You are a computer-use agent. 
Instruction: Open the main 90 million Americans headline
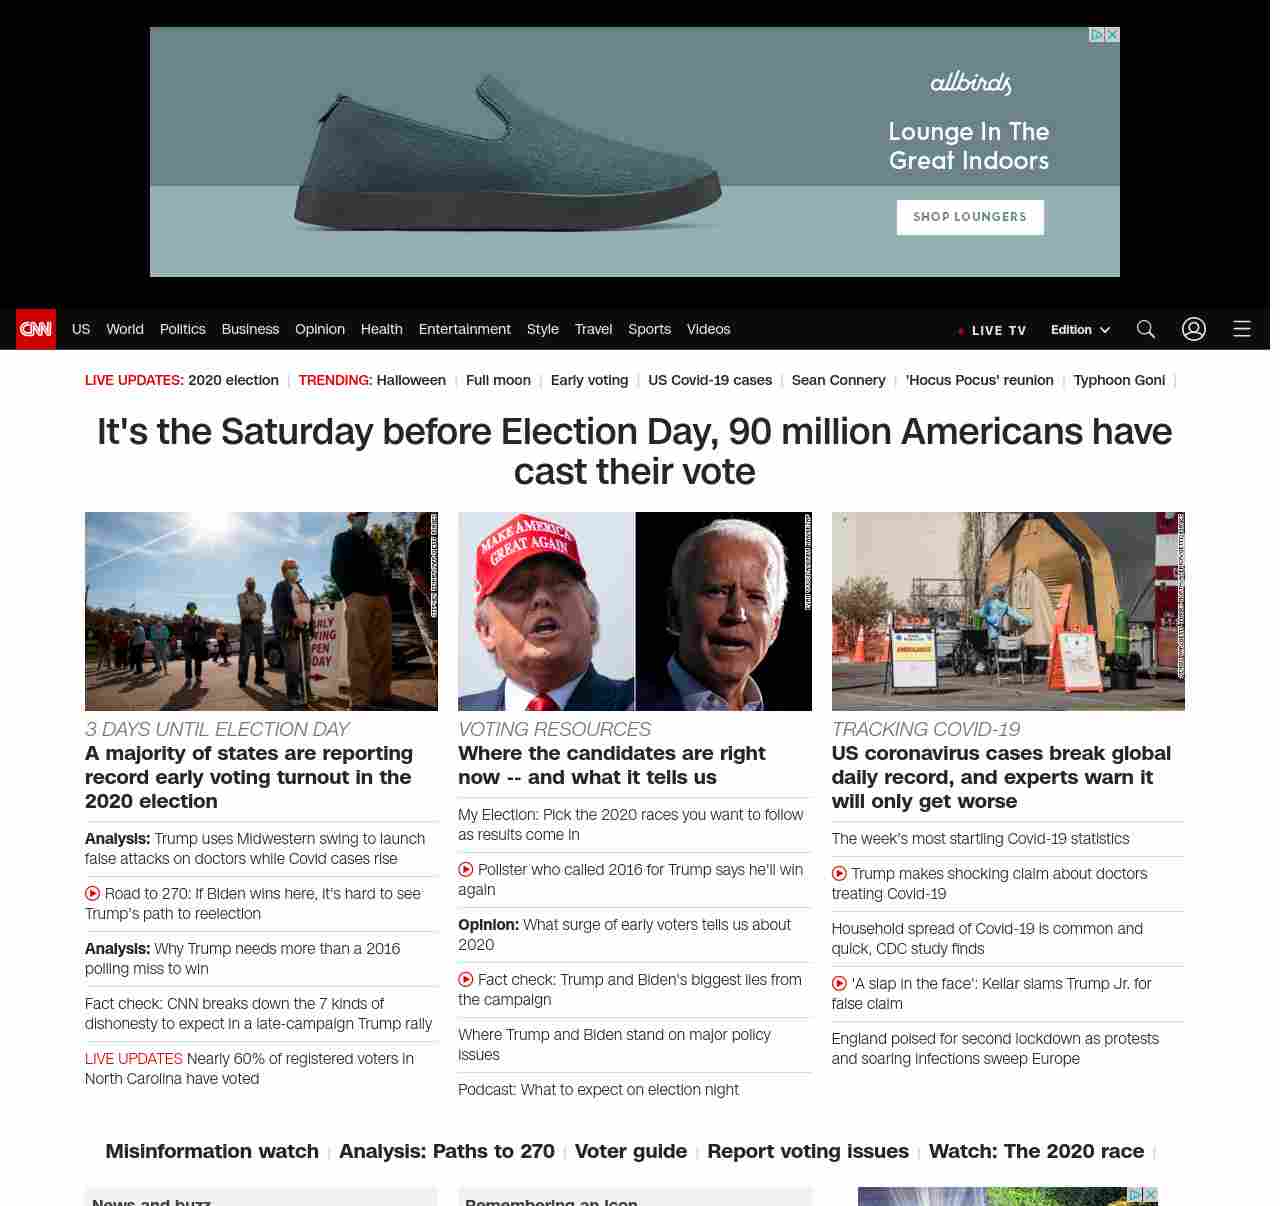point(634,451)
